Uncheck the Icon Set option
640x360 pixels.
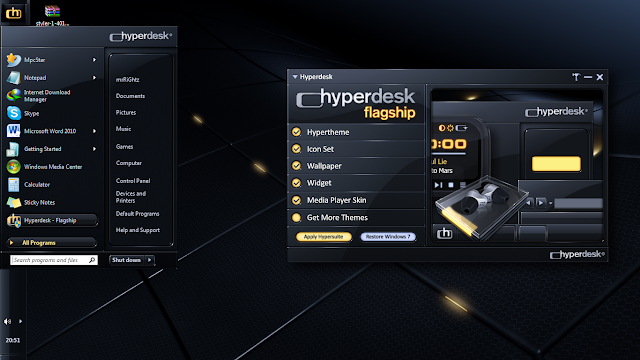point(296,149)
